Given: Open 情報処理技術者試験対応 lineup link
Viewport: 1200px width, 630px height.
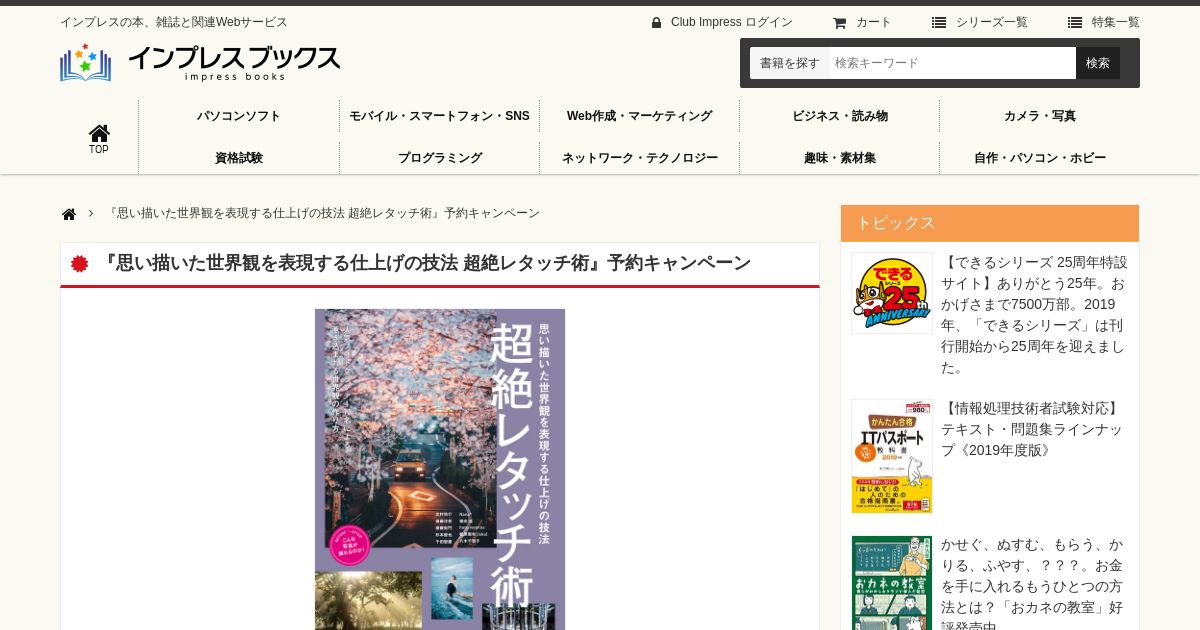Looking at the screenshot, I should pyautogui.click(x=1032, y=429).
